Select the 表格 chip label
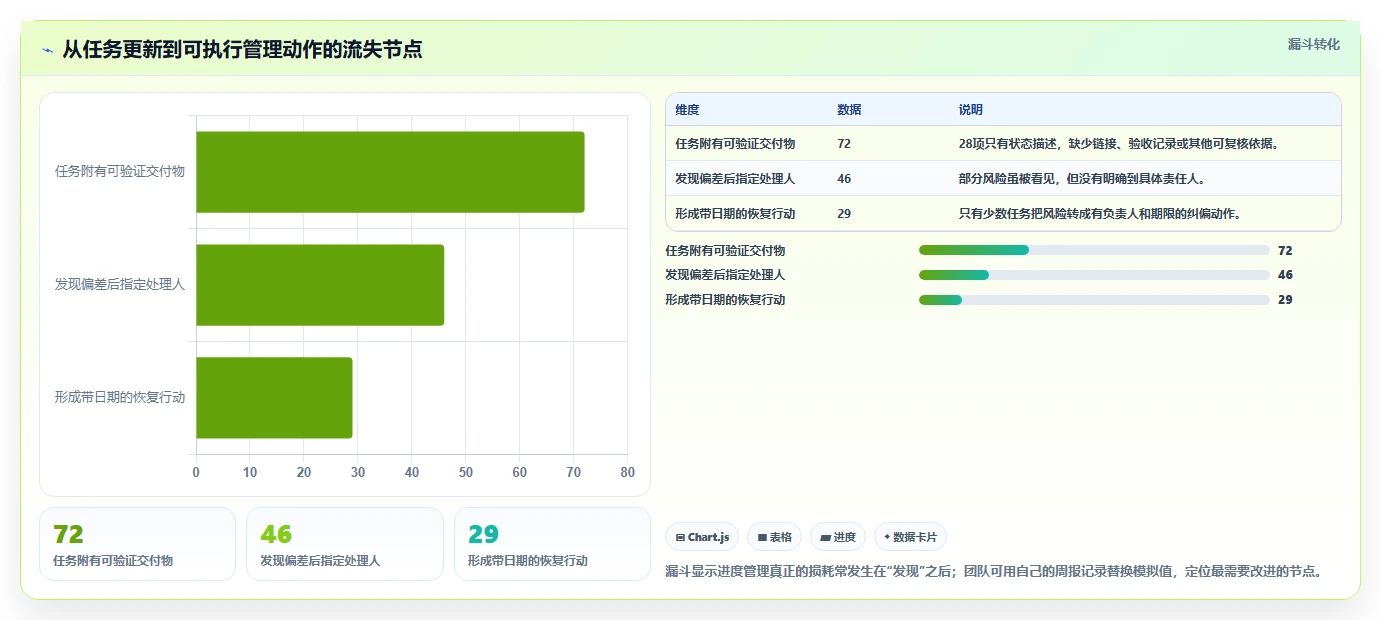 pos(781,537)
